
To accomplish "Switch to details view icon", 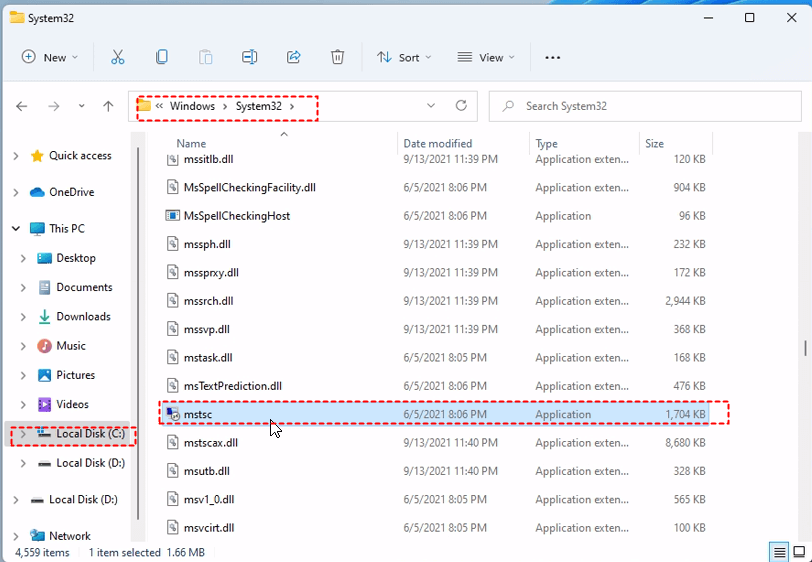I will click(779, 552).
